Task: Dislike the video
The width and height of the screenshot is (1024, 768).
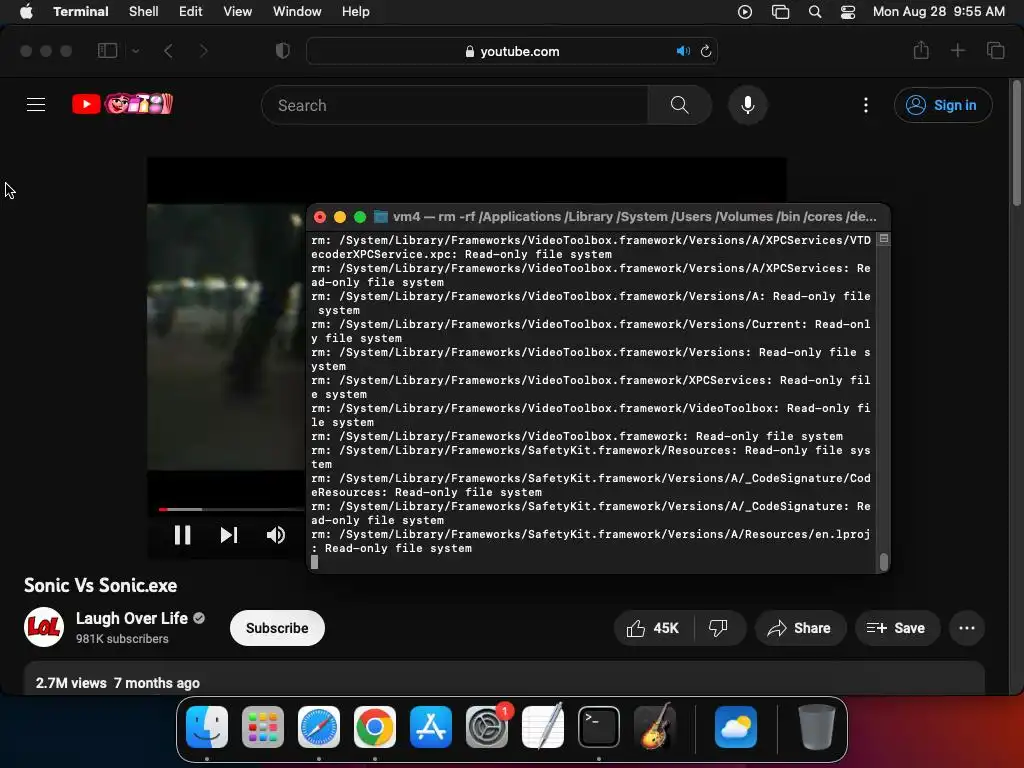Action: point(718,628)
